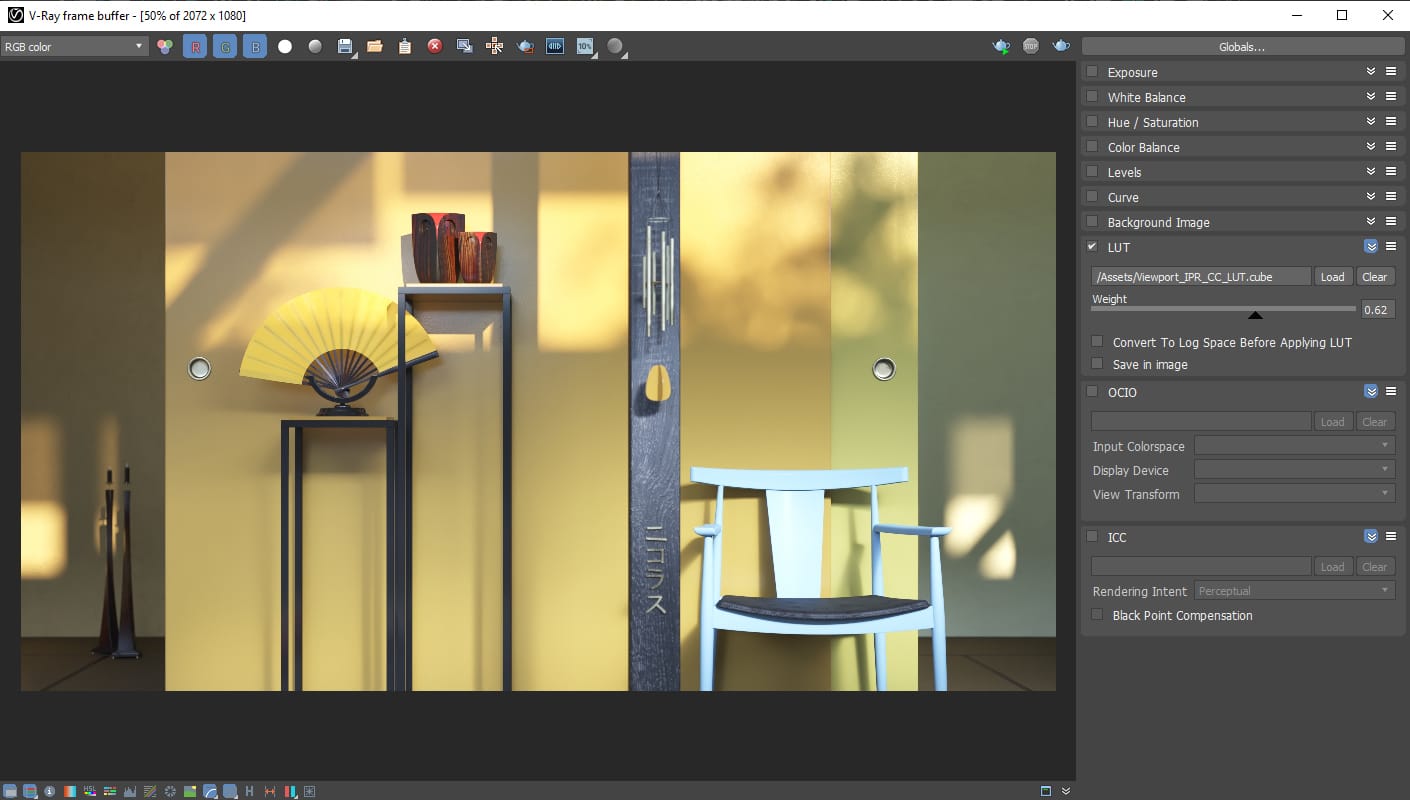Click the pixel info icon in bottom bar
1410x800 pixels.
tap(49, 791)
